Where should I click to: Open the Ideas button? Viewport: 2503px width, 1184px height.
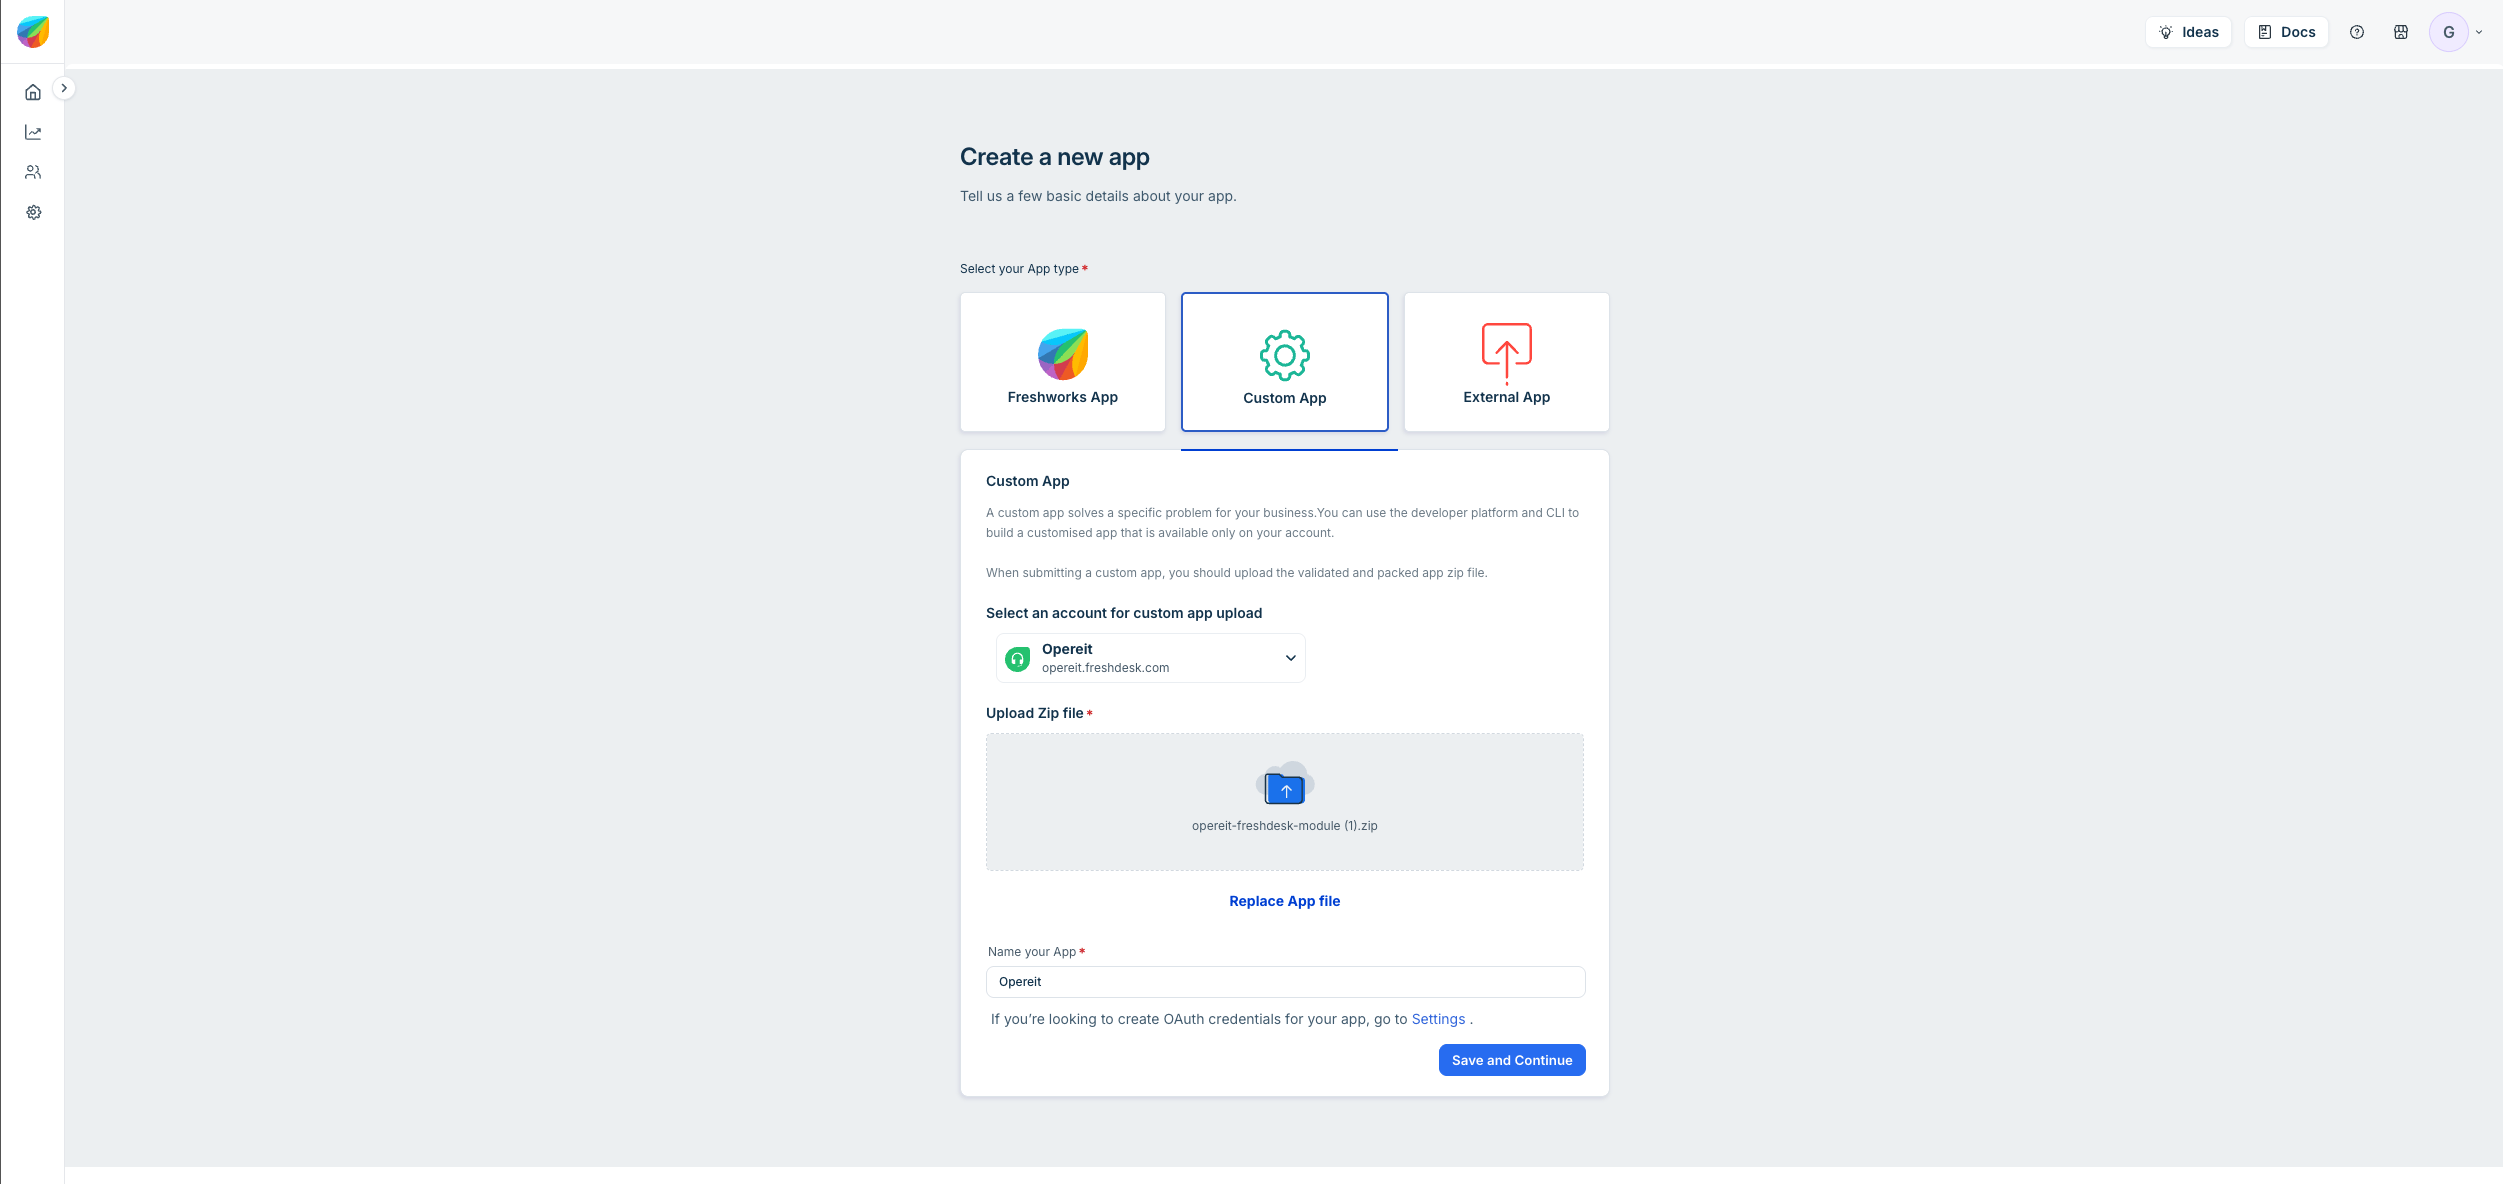2188,32
